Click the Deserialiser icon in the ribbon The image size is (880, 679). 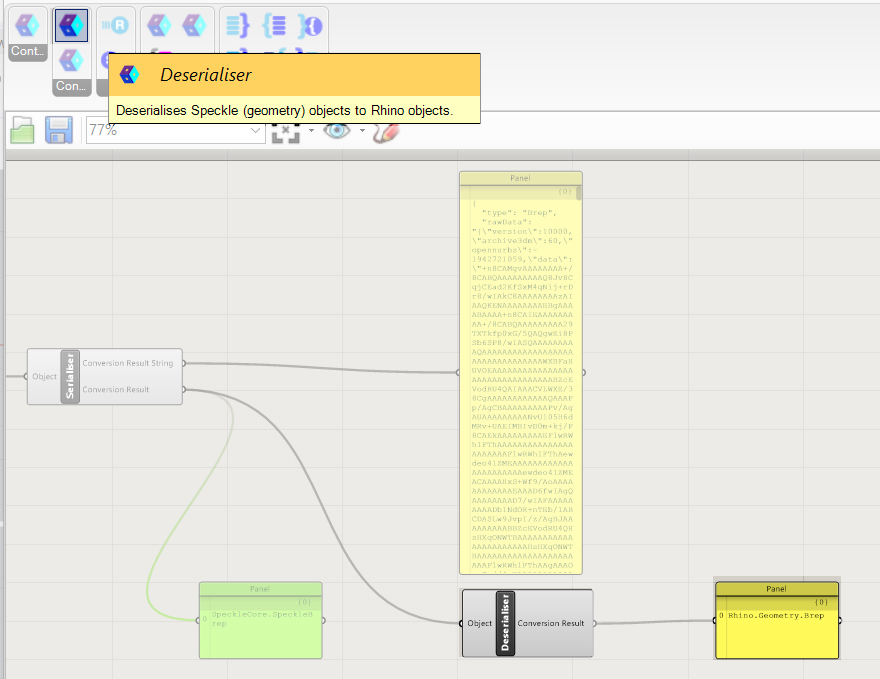pos(71,26)
